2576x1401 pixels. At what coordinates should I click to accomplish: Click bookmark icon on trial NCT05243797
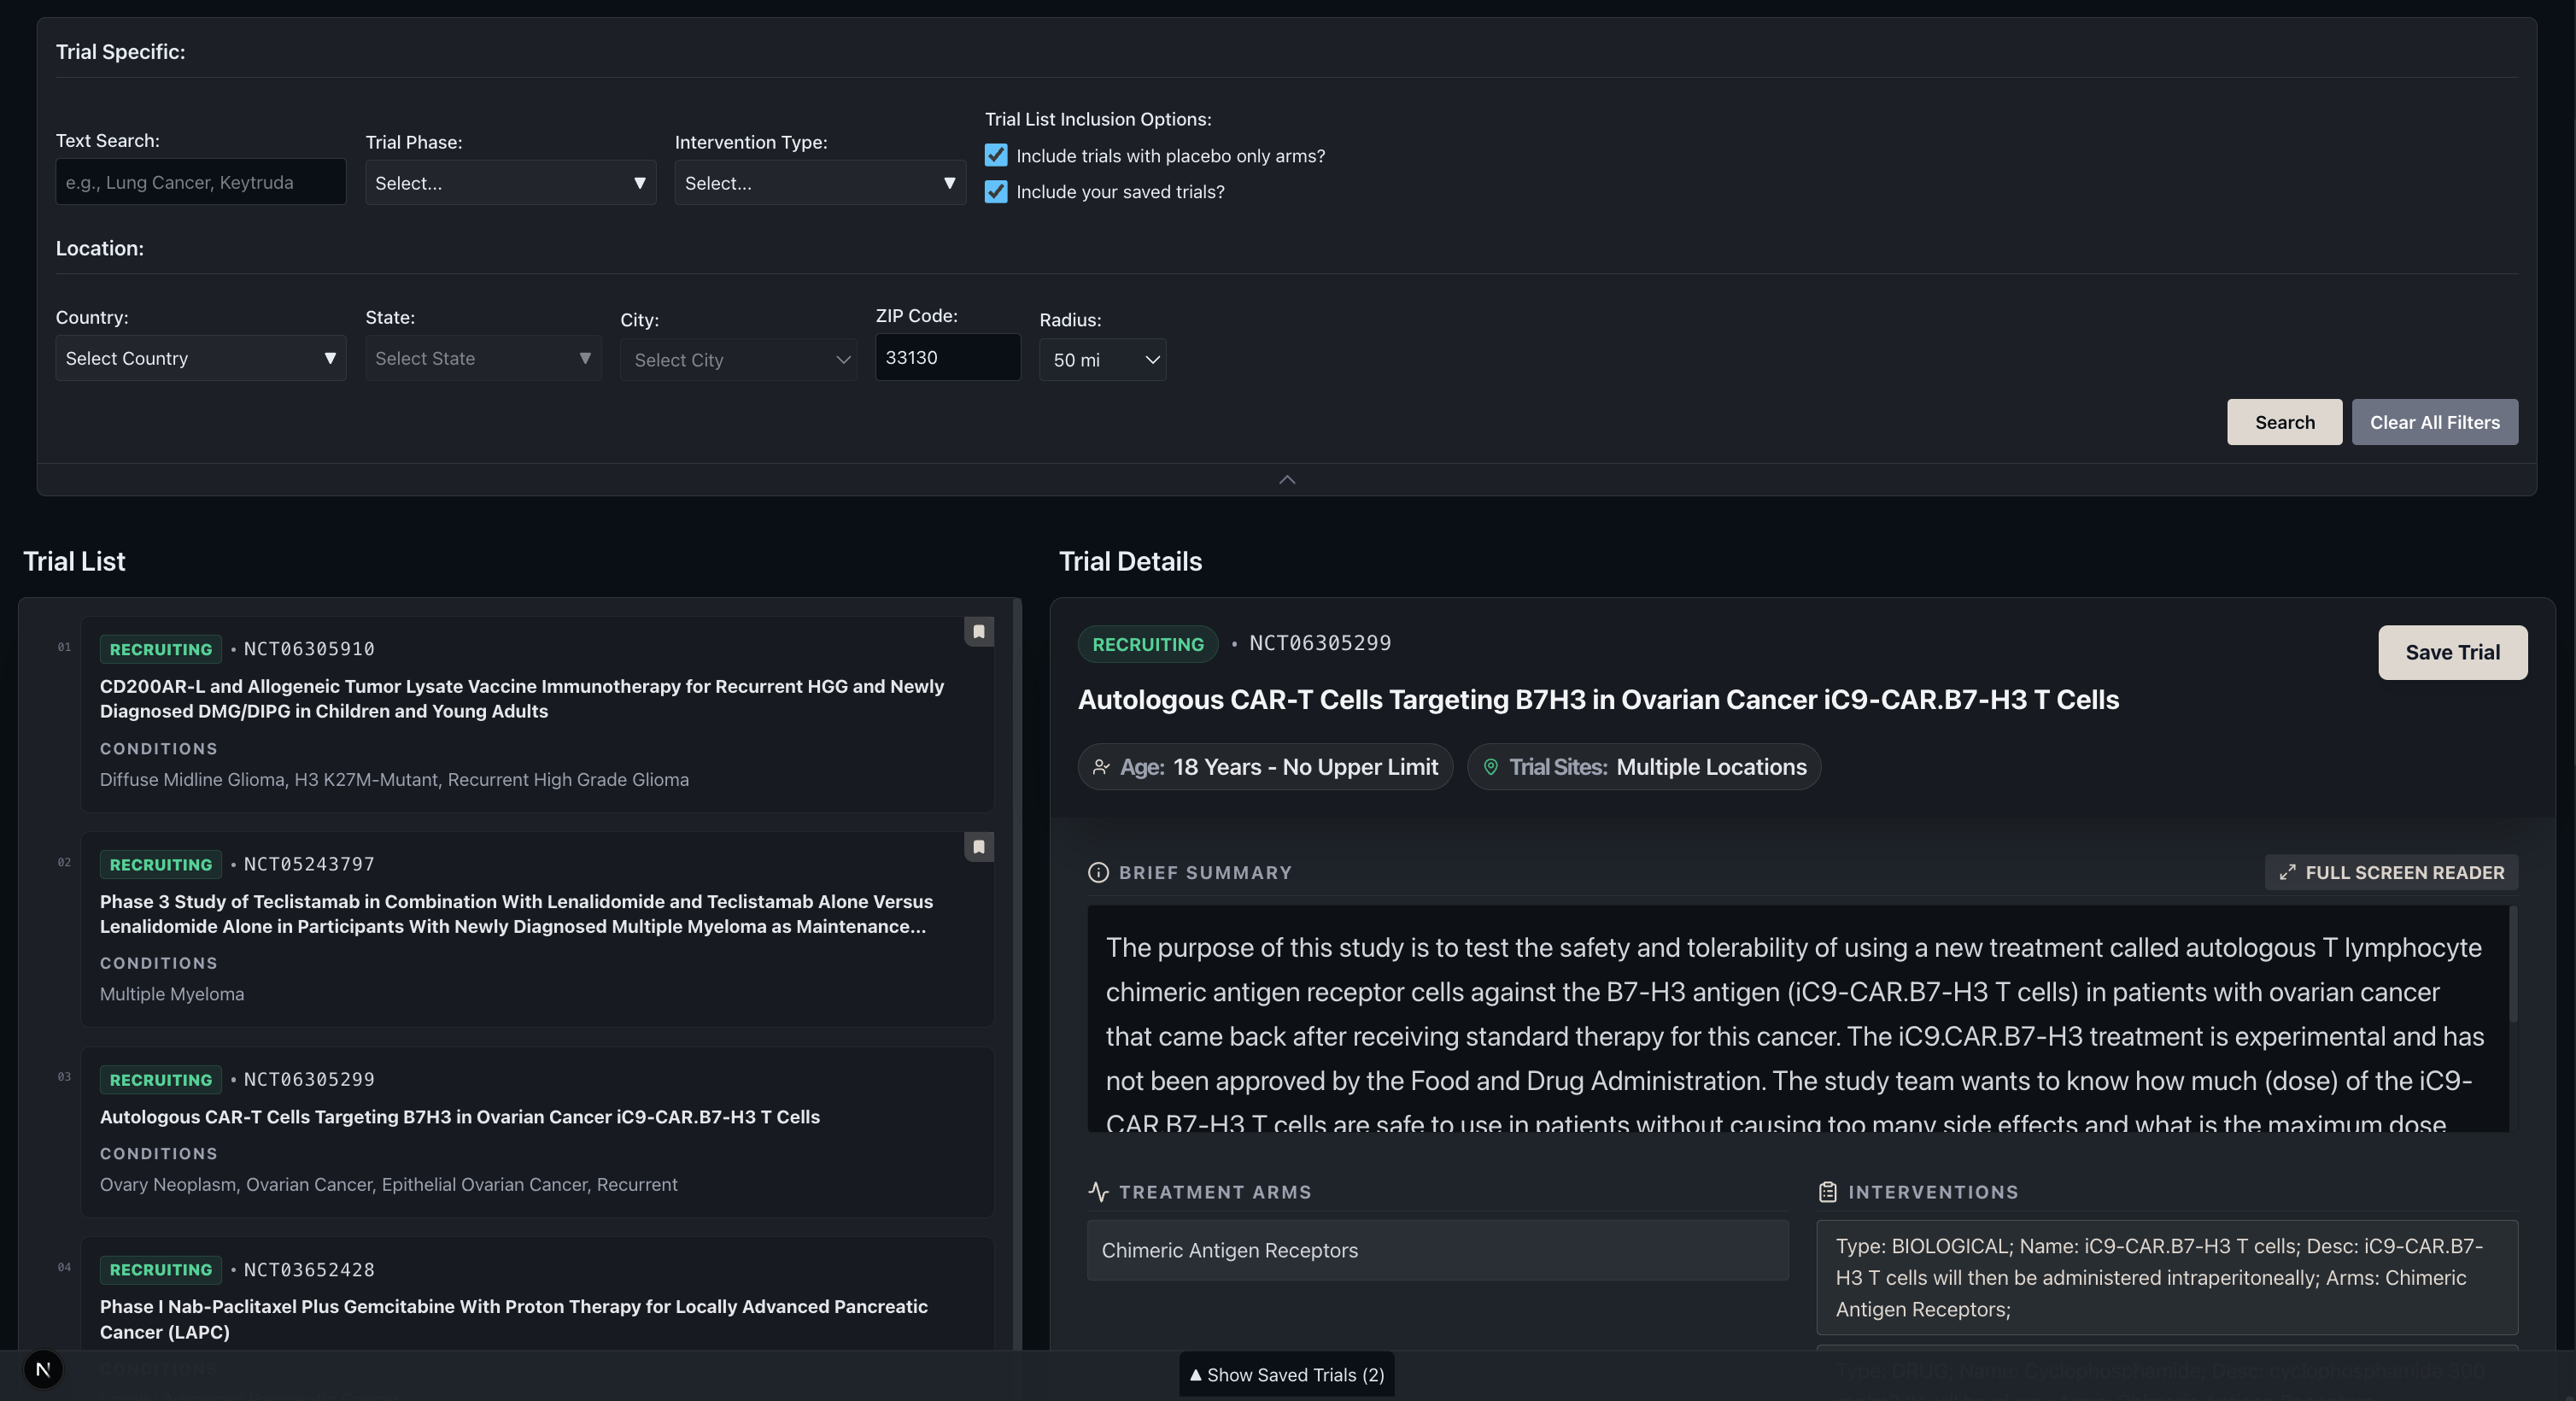click(x=979, y=847)
